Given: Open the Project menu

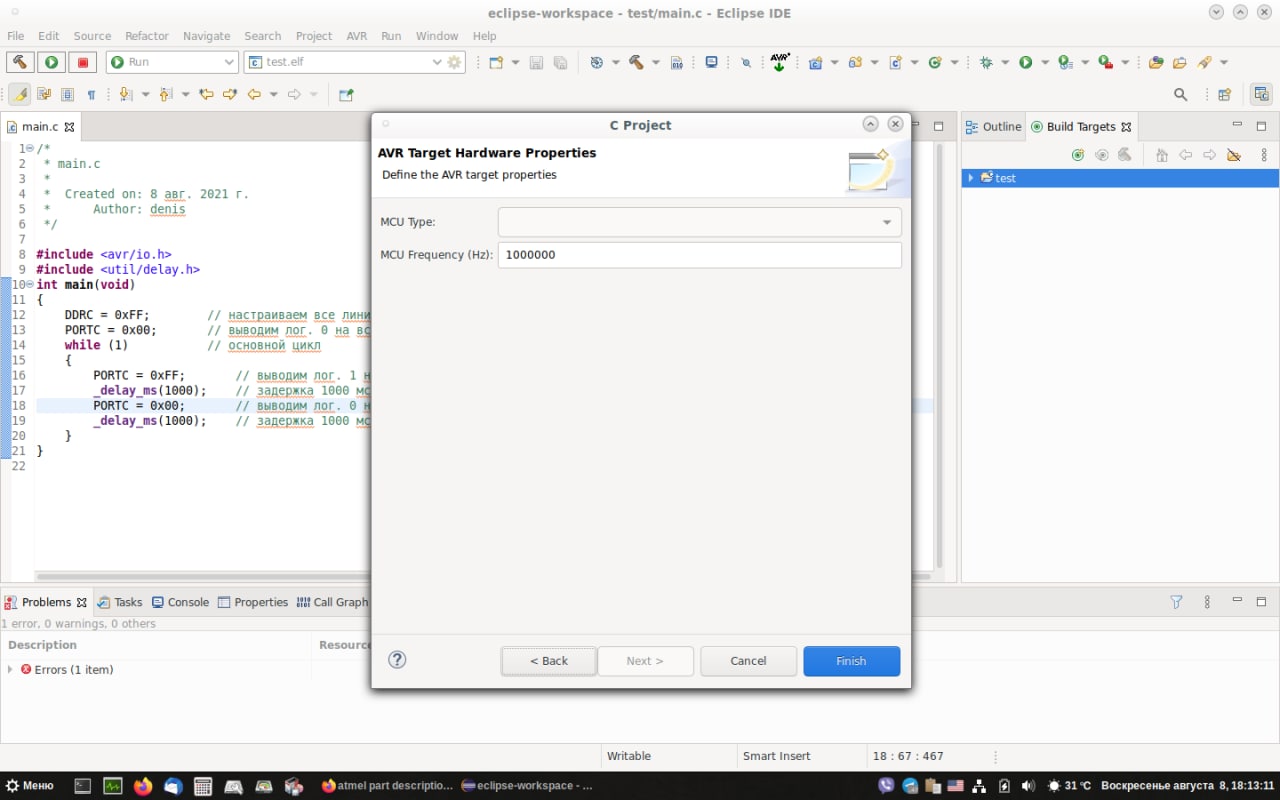Looking at the screenshot, I should 314,35.
